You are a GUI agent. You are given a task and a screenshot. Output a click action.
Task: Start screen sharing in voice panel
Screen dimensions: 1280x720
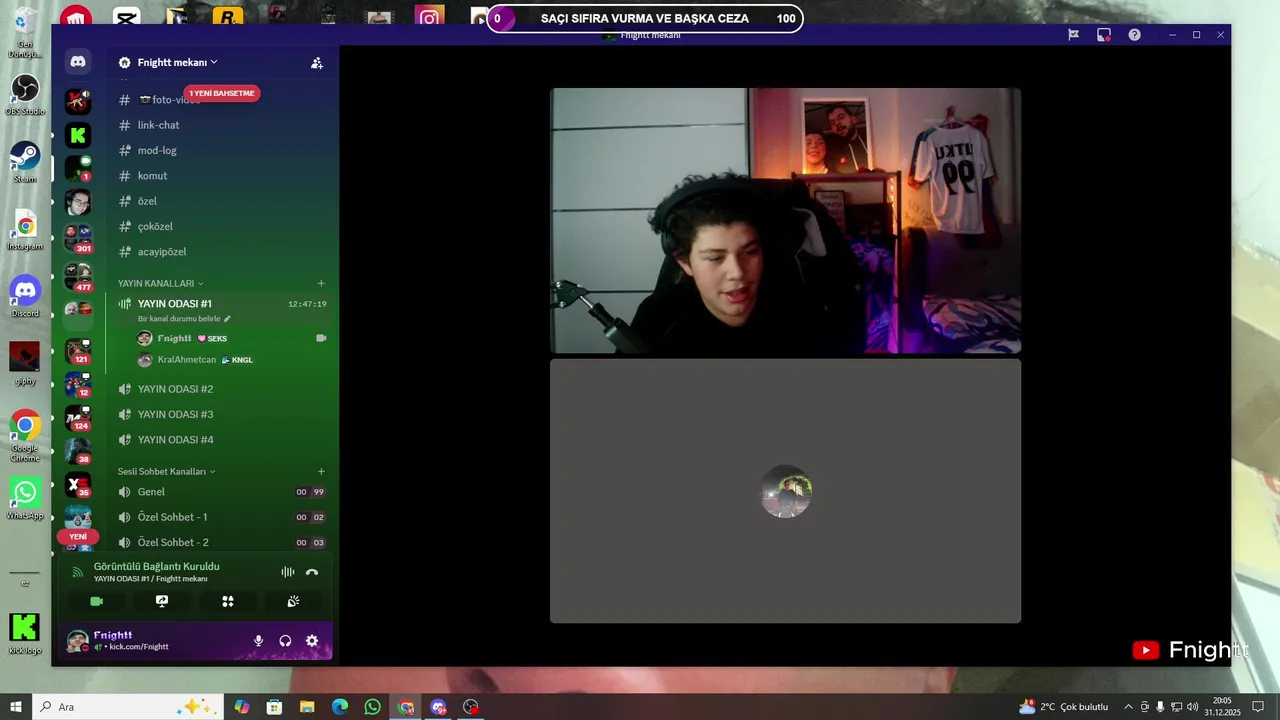(162, 601)
